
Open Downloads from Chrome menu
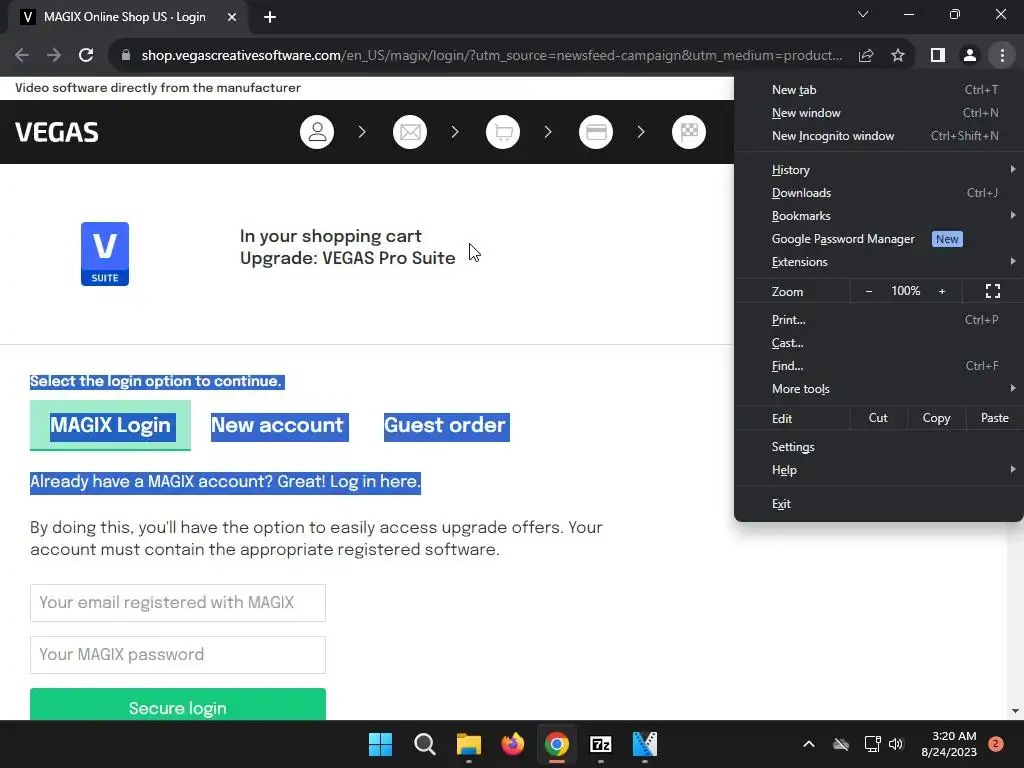[x=878, y=193]
